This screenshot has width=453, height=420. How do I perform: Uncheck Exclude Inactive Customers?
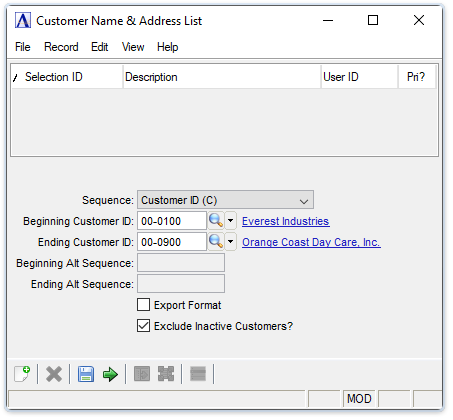click(x=143, y=326)
